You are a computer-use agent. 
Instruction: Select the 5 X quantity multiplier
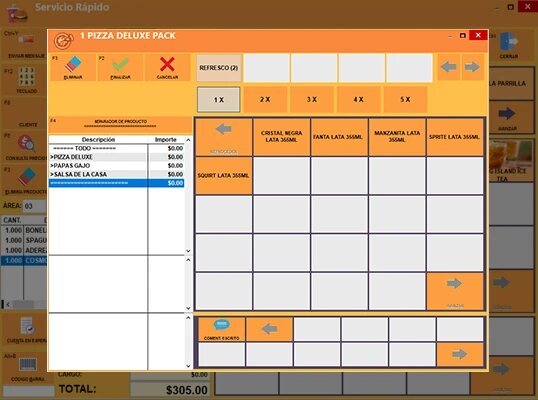pos(405,99)
